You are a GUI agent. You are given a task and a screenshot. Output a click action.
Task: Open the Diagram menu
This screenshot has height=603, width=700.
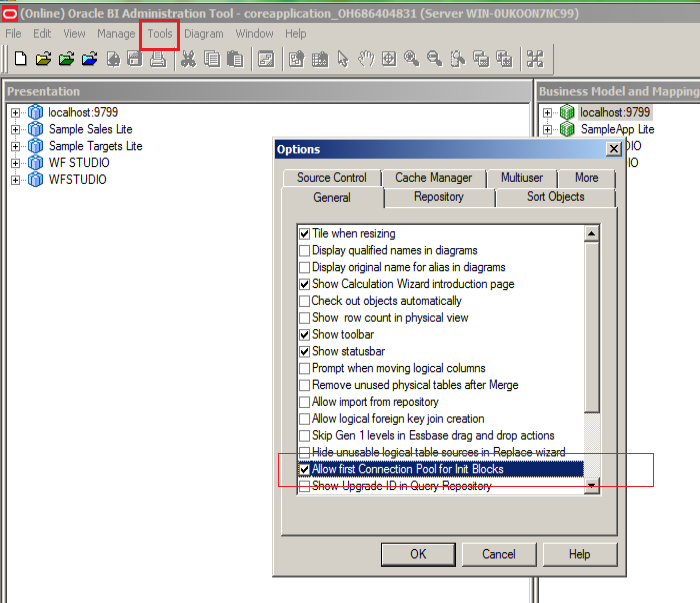204,34
